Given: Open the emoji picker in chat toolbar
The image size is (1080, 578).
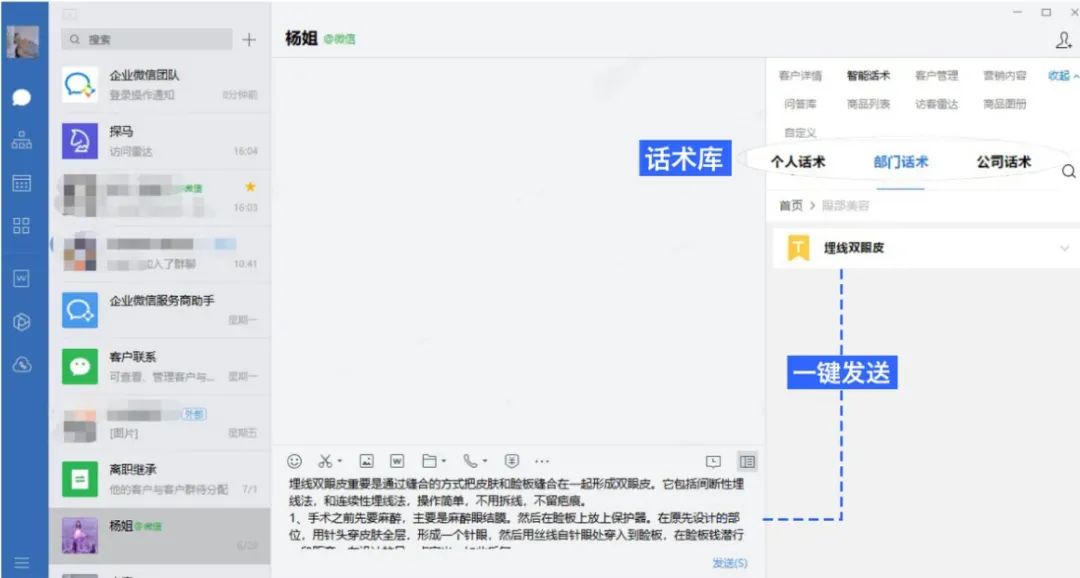Looking at the screenshot, I should click(294, 461).
